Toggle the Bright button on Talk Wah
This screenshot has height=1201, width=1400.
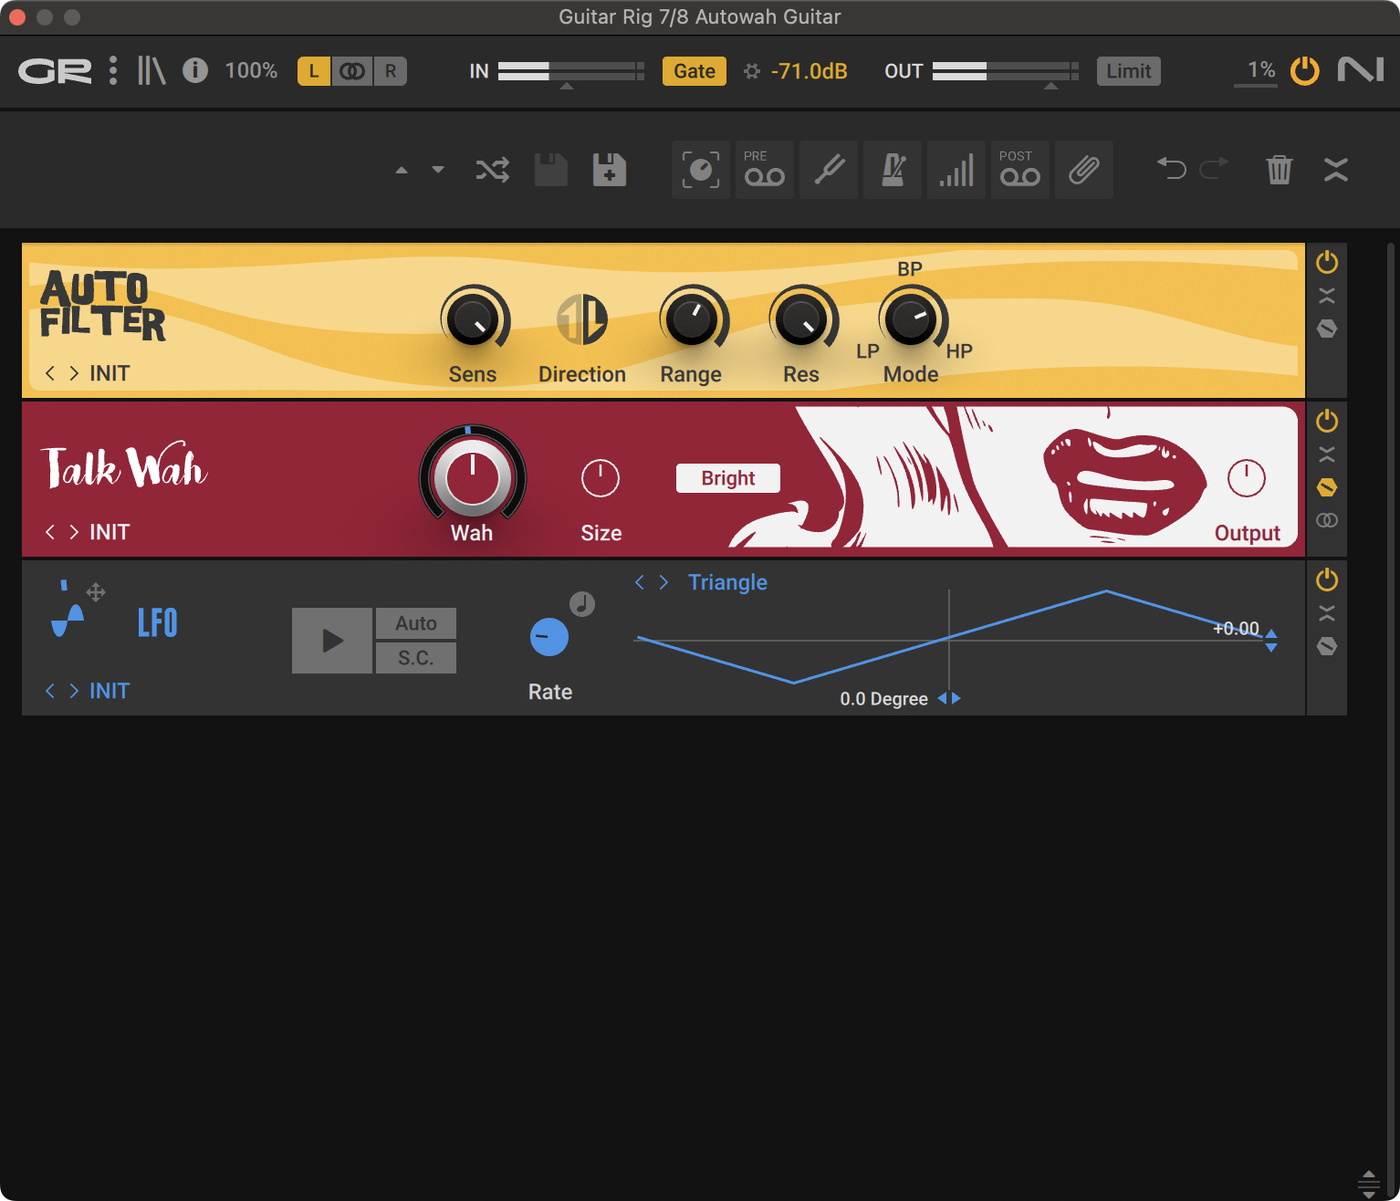click(728, 478)
